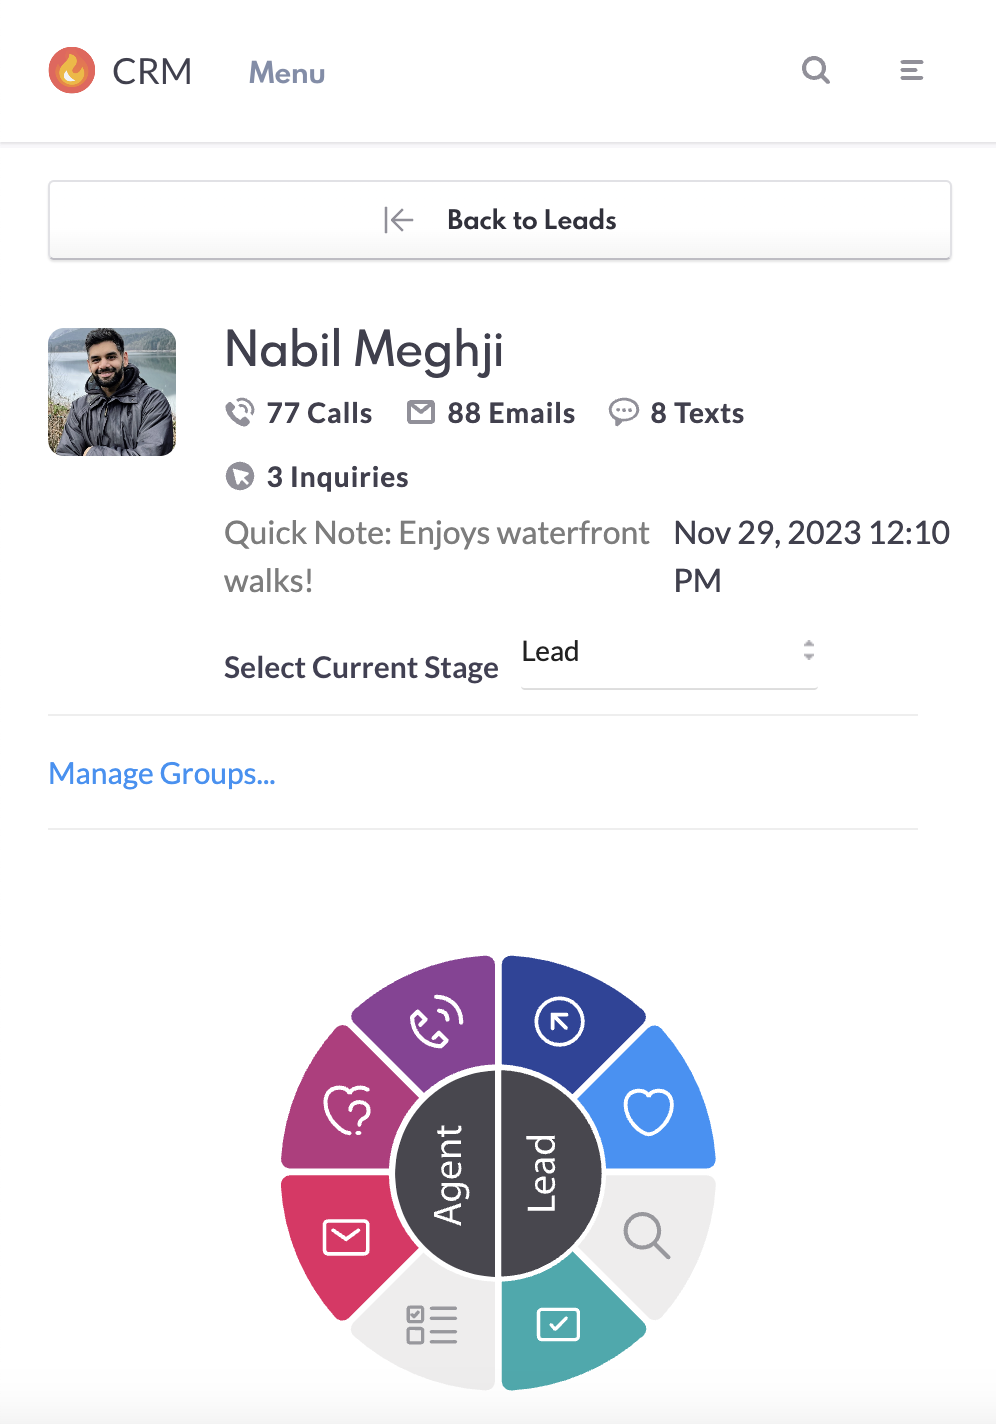Click the 77 Calls counter

click(299, 413)
